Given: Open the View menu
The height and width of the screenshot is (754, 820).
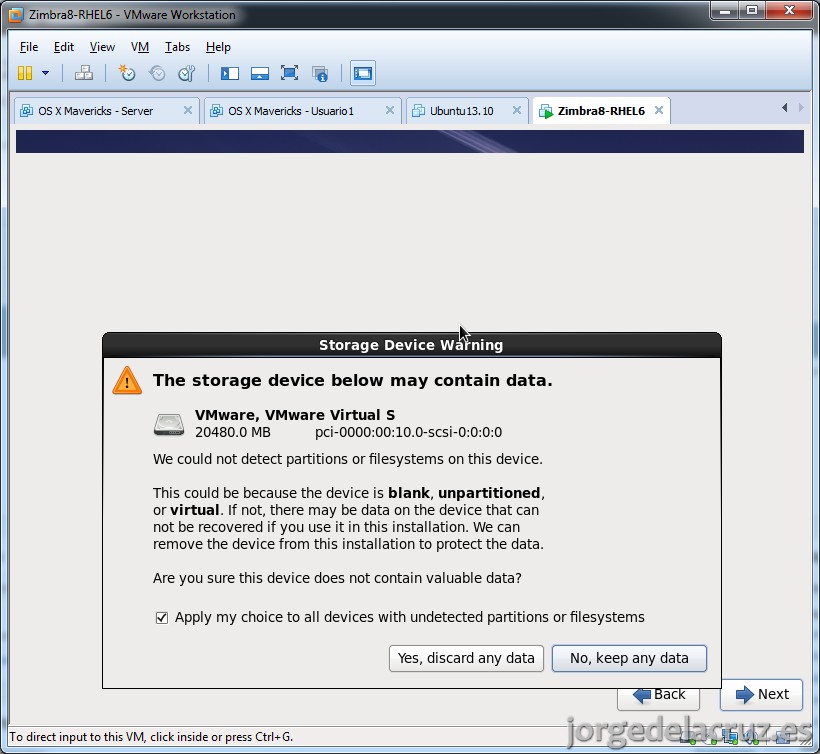Looking at the screenshot, I should click(x=102, y=47).
